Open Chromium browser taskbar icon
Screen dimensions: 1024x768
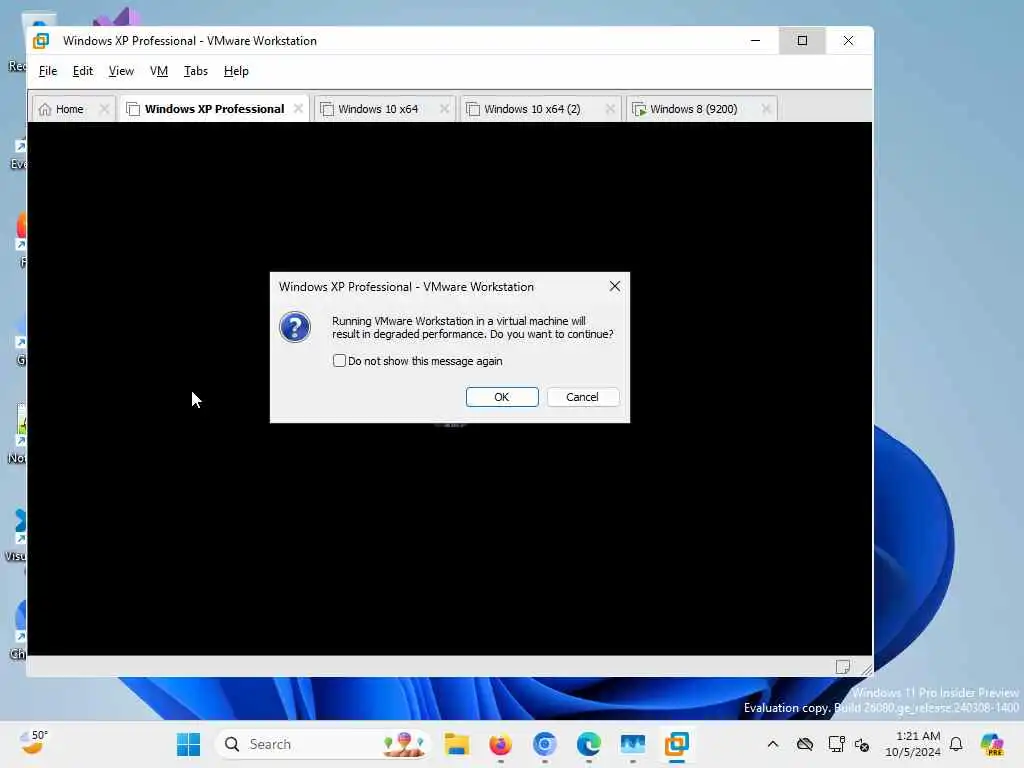point(545,744)
